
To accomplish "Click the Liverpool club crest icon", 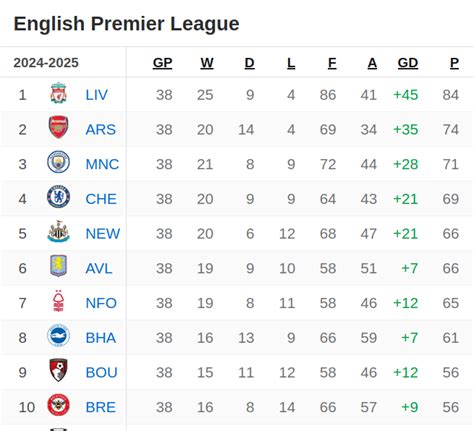I will [x=58, y=93].
